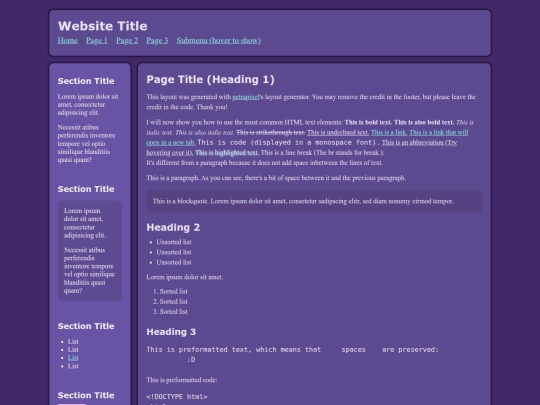Image resolution: width=540 pixels, height=405 pixels.
Task: Navigate to Page 3
Action: (157, 40)
